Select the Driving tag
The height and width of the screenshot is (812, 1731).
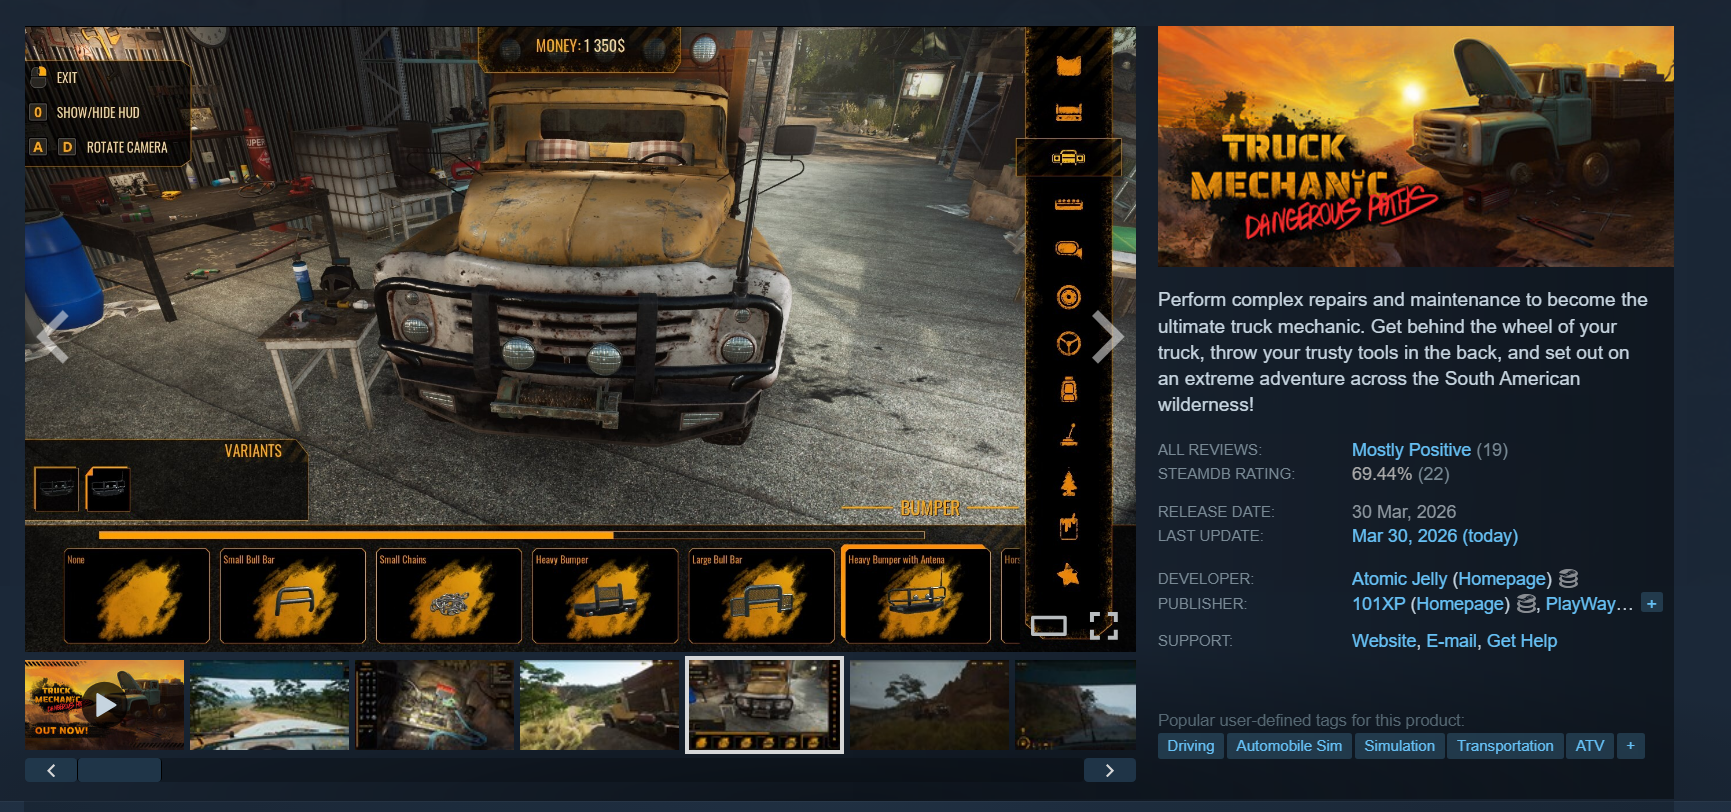point(1191,746)
